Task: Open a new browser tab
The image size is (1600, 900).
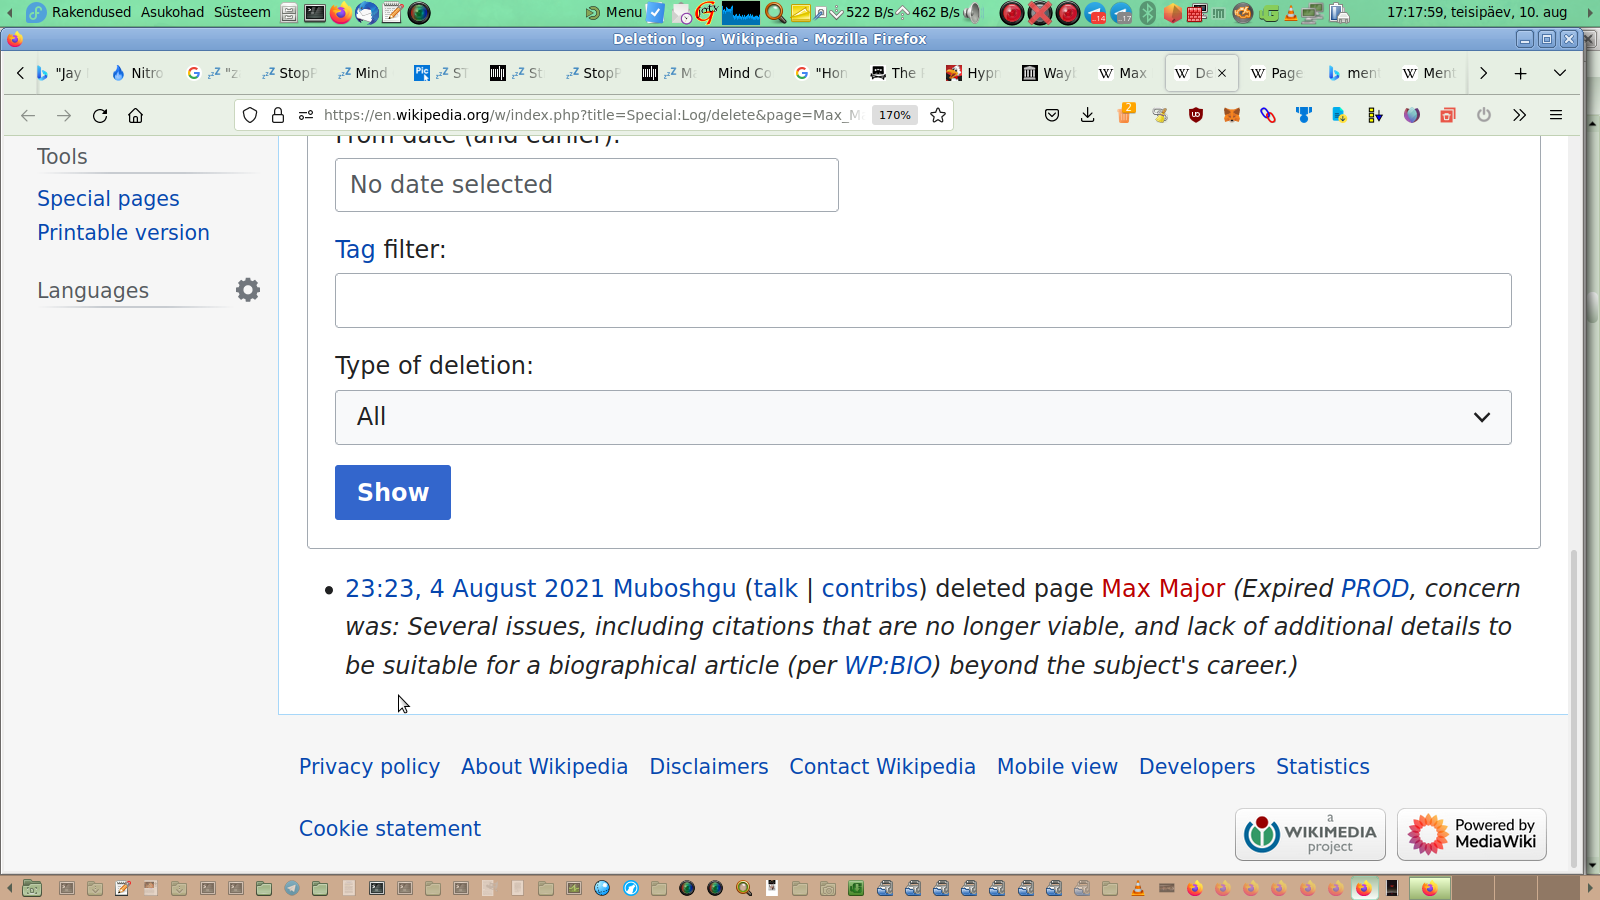Action: point(1520,73)
